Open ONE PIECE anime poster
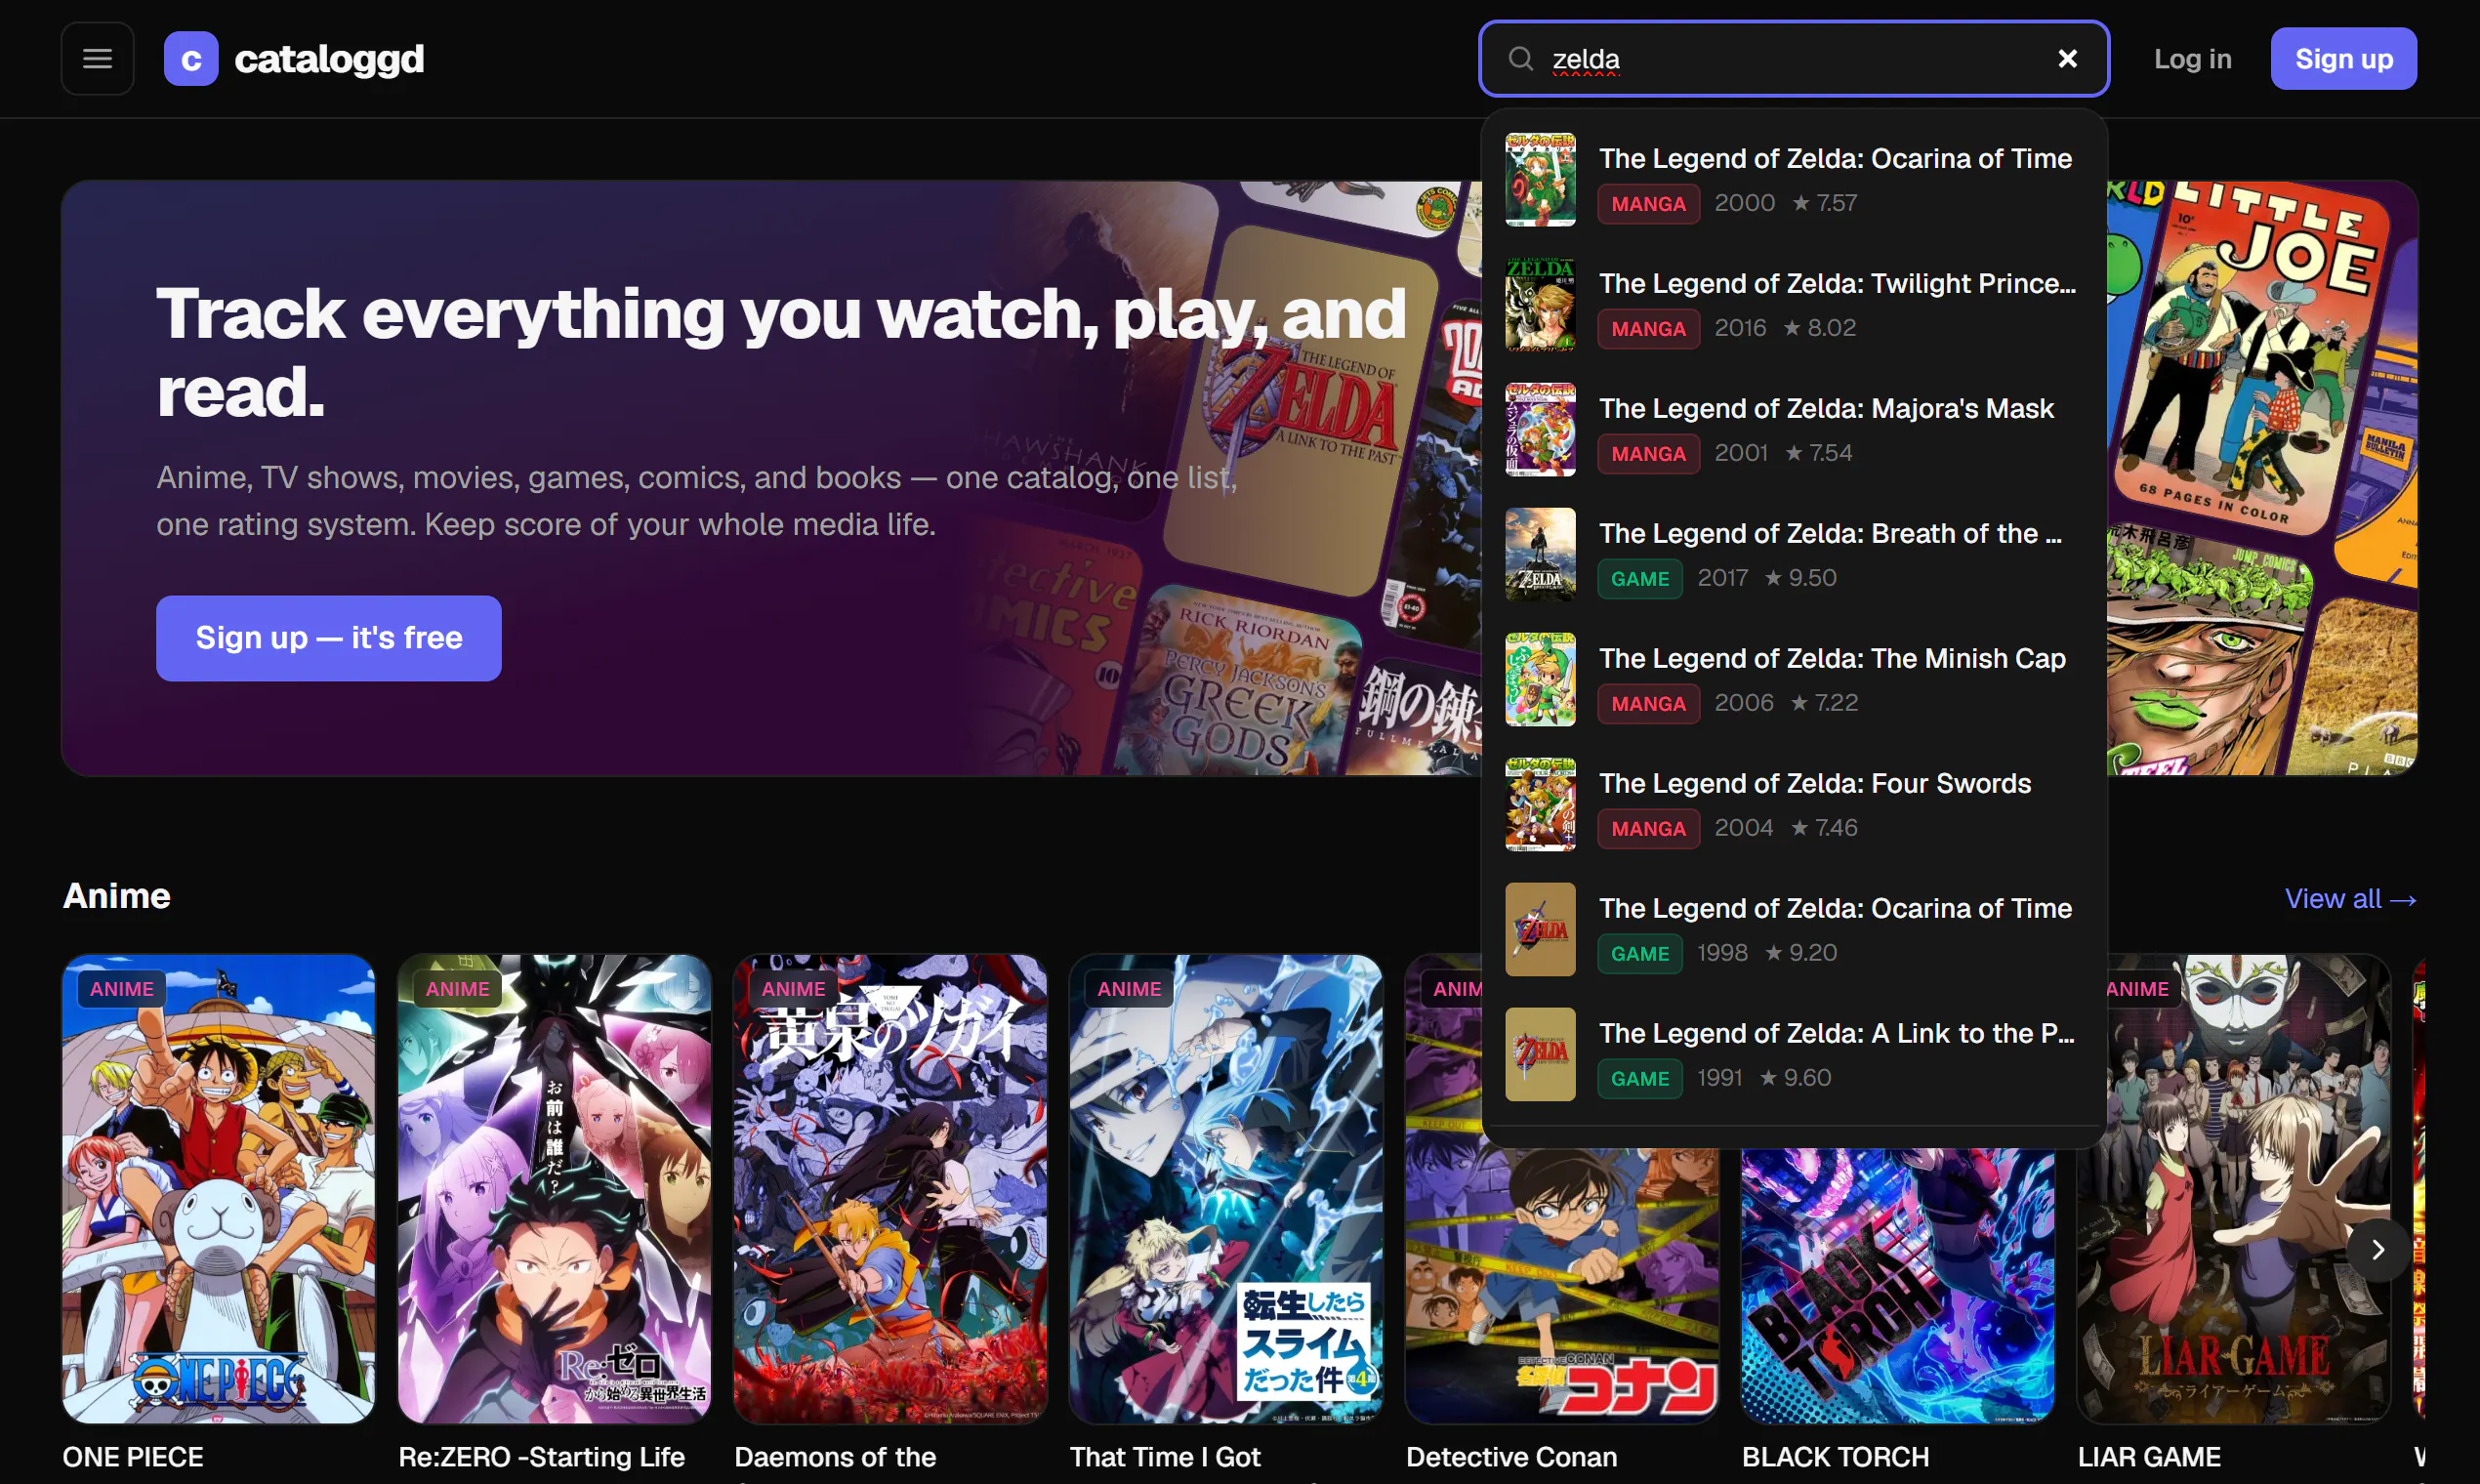Screen dimensions: 2480x1484 [x=219, y=1189]
